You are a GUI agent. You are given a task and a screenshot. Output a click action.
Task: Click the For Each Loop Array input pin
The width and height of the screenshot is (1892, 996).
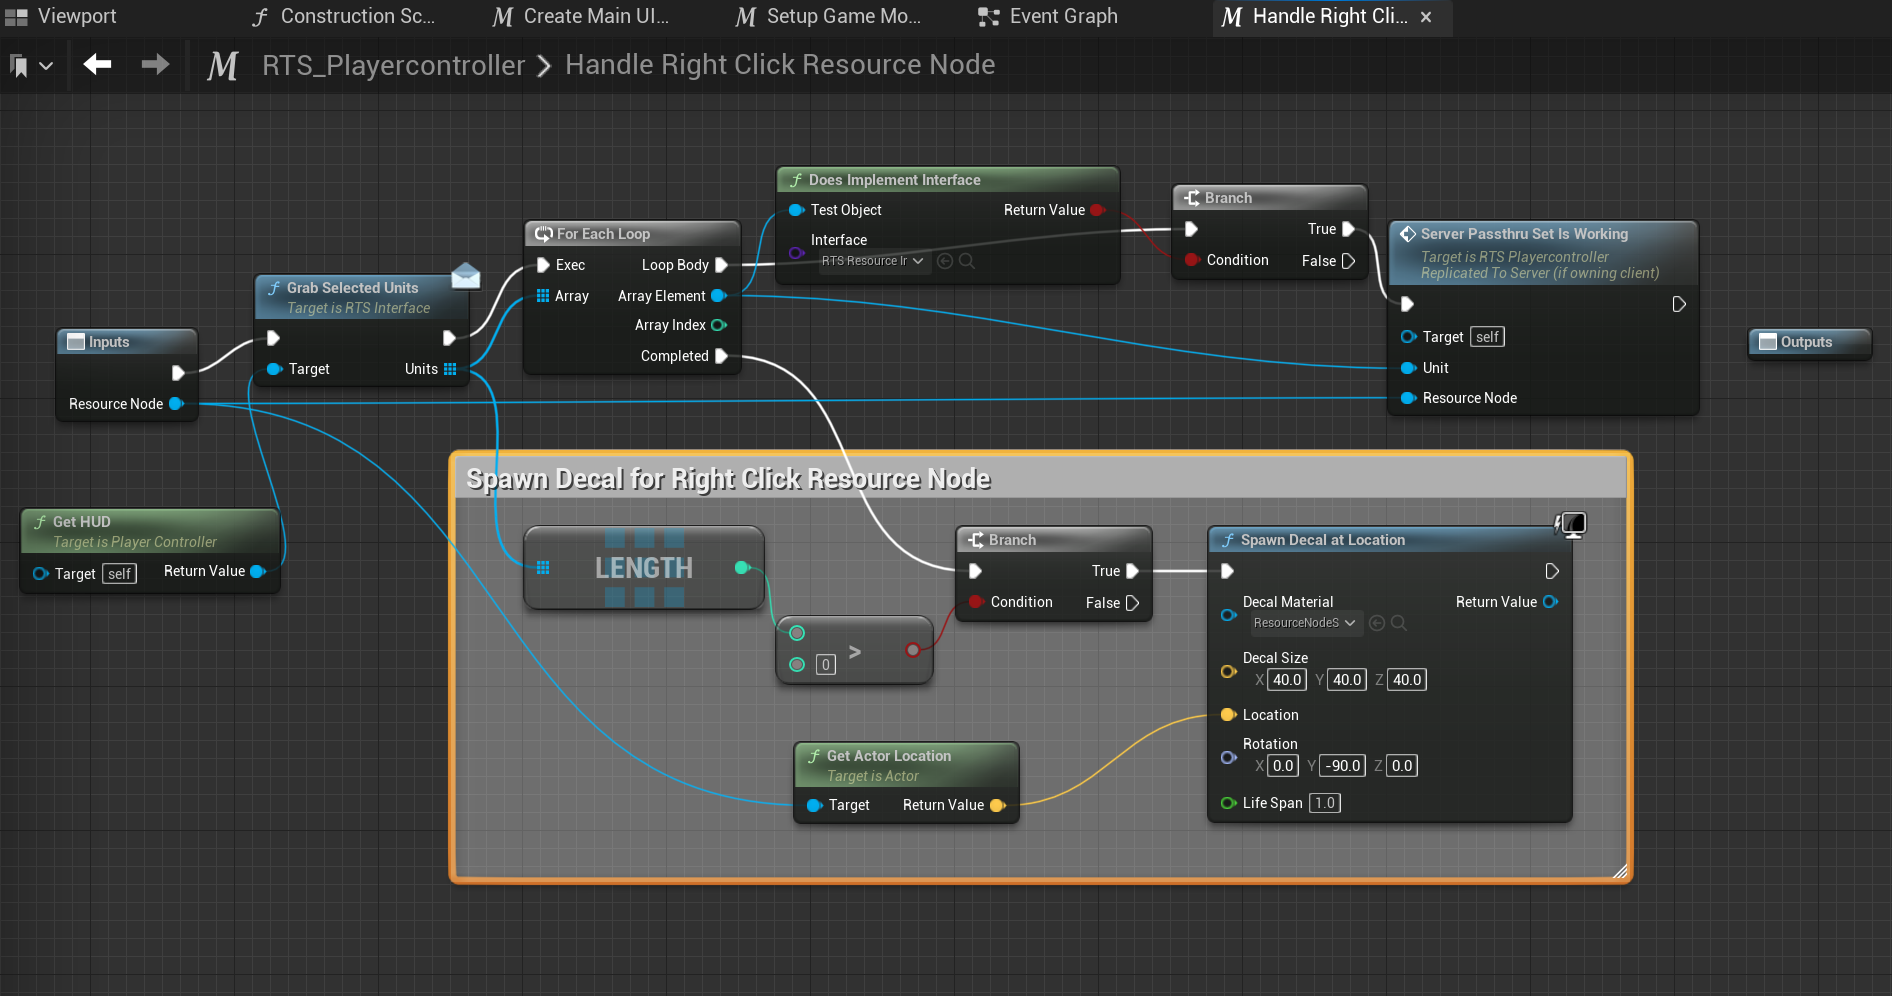coord(543,296)
